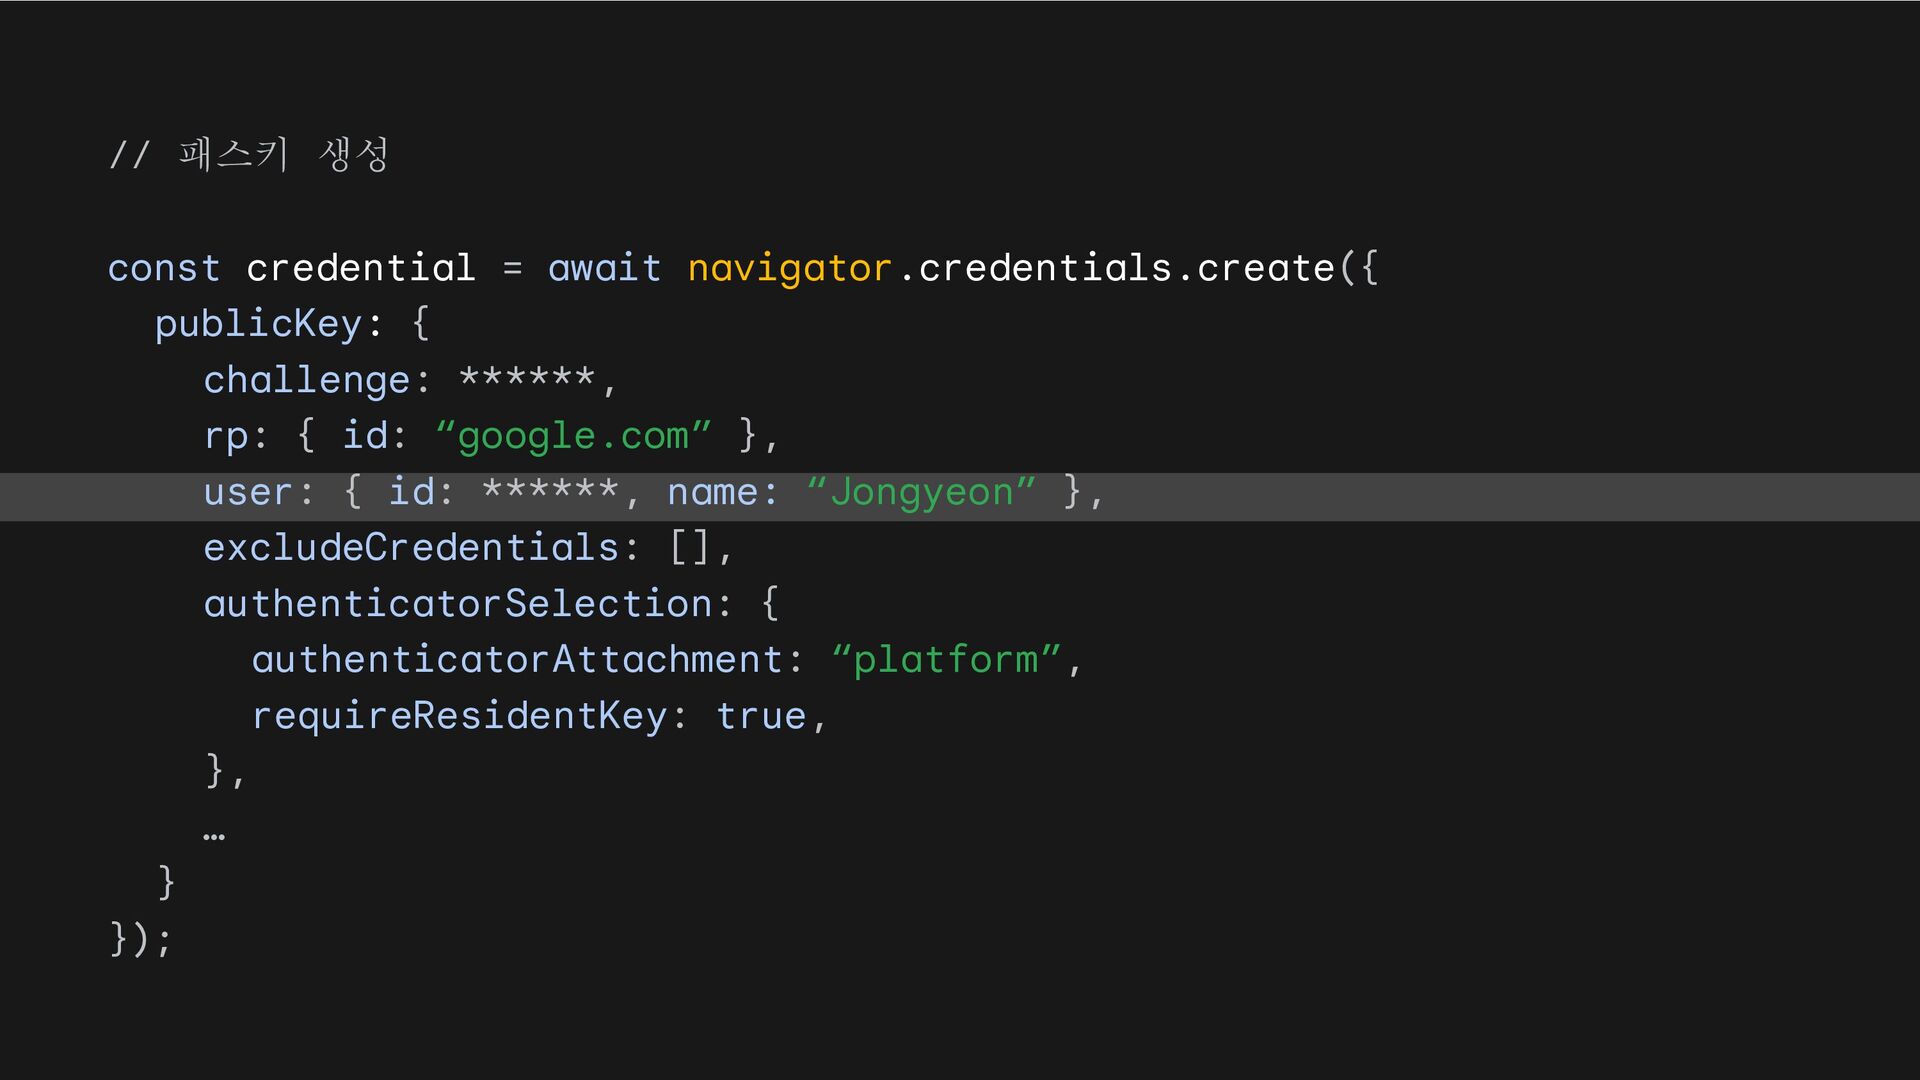Click the Korean comment text at top
This screenshot has width=1920, height=1080.
click(249, 155)
